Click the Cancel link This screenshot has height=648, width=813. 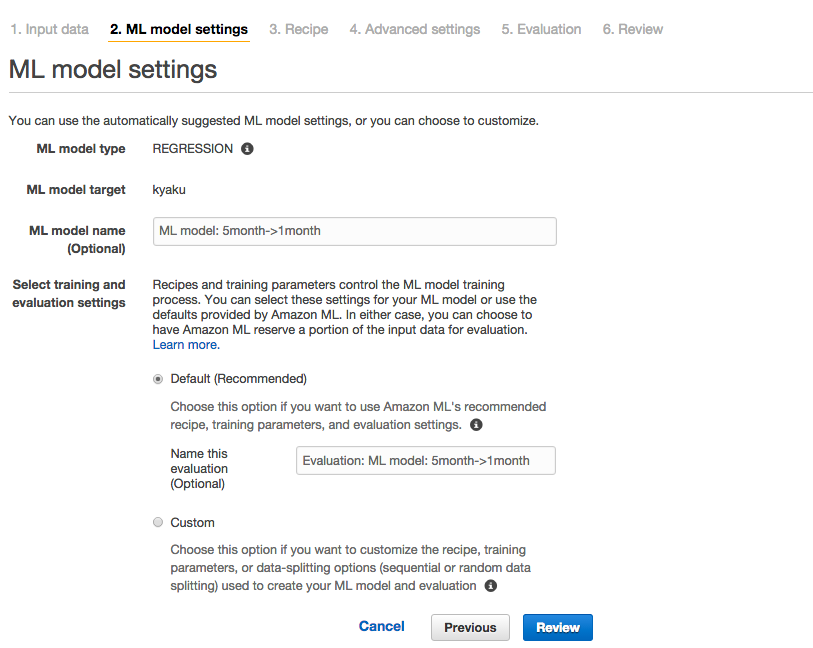pos(382,626)
